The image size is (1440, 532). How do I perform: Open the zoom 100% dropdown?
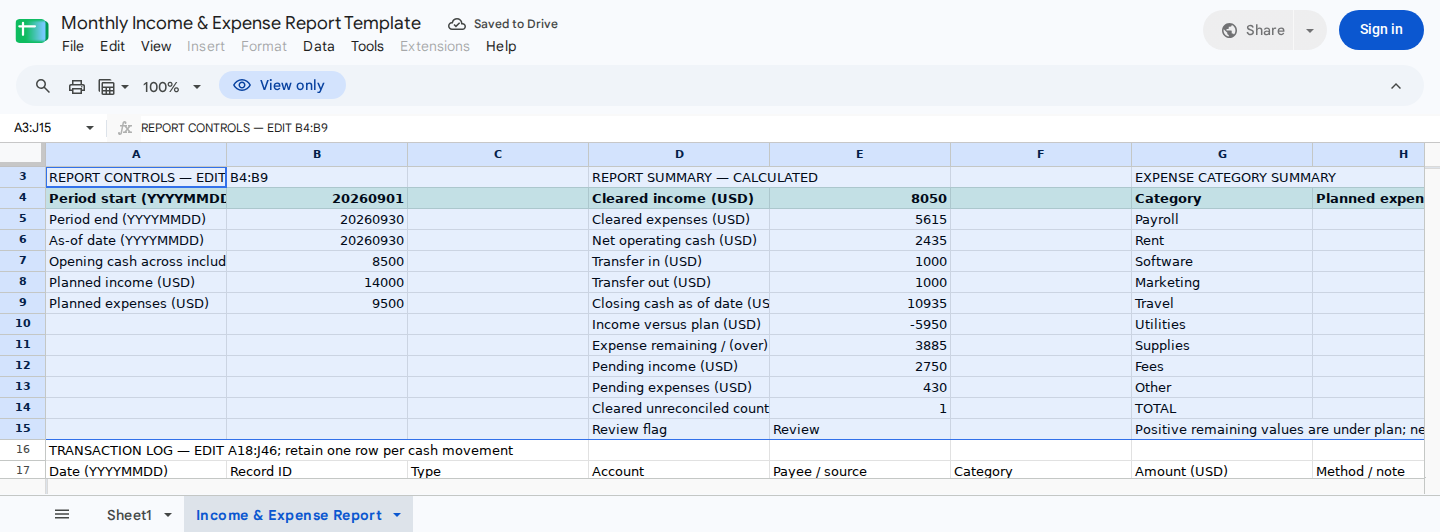[x=172, y=87]
